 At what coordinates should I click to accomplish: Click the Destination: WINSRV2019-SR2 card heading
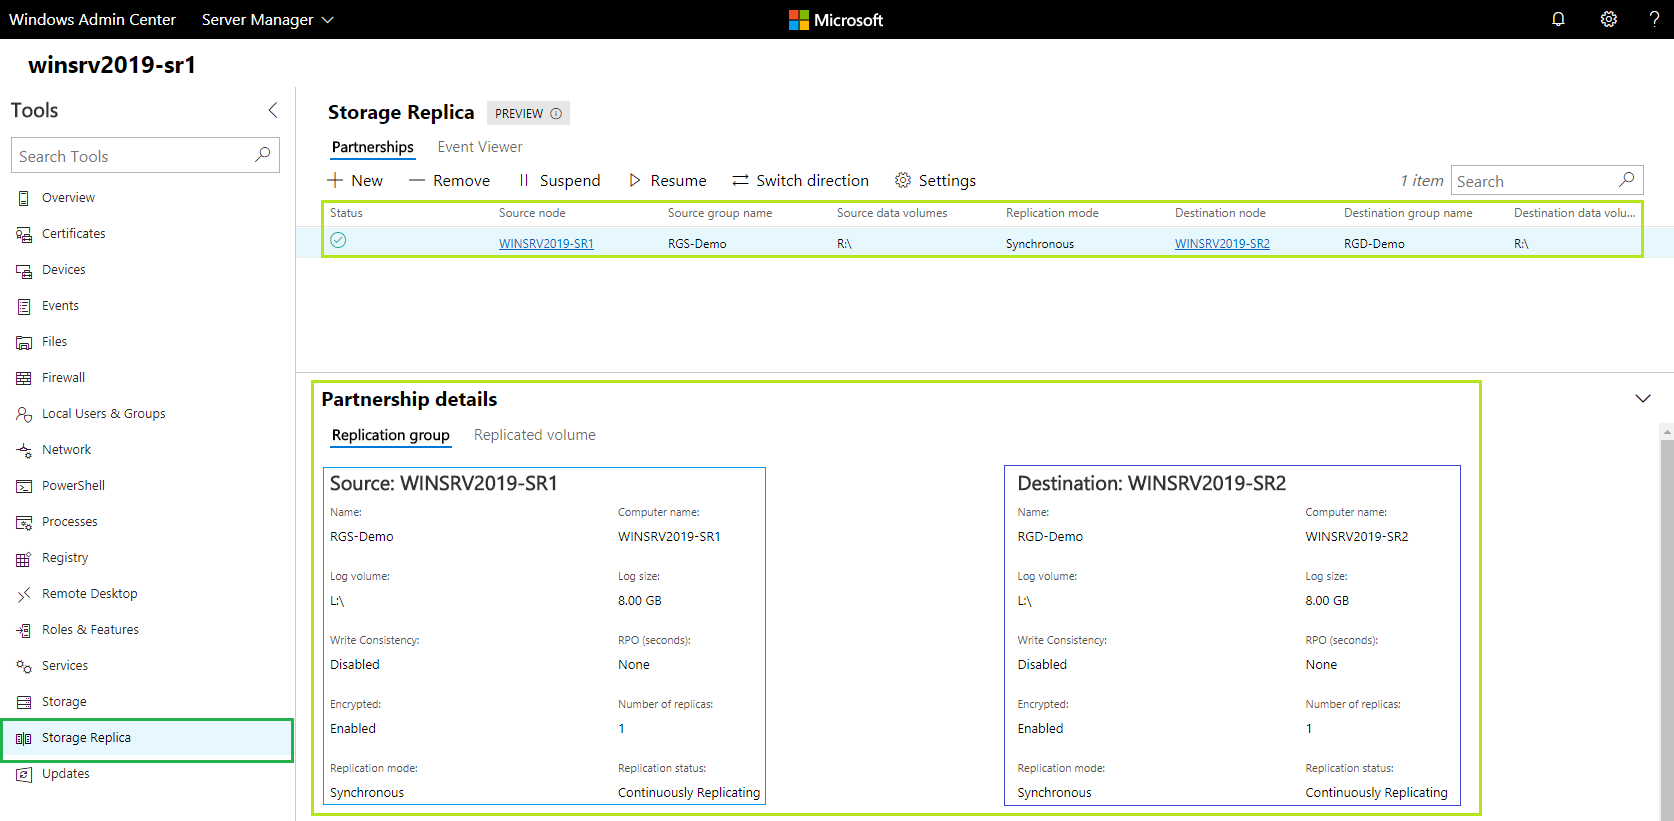pos(1152,483)
